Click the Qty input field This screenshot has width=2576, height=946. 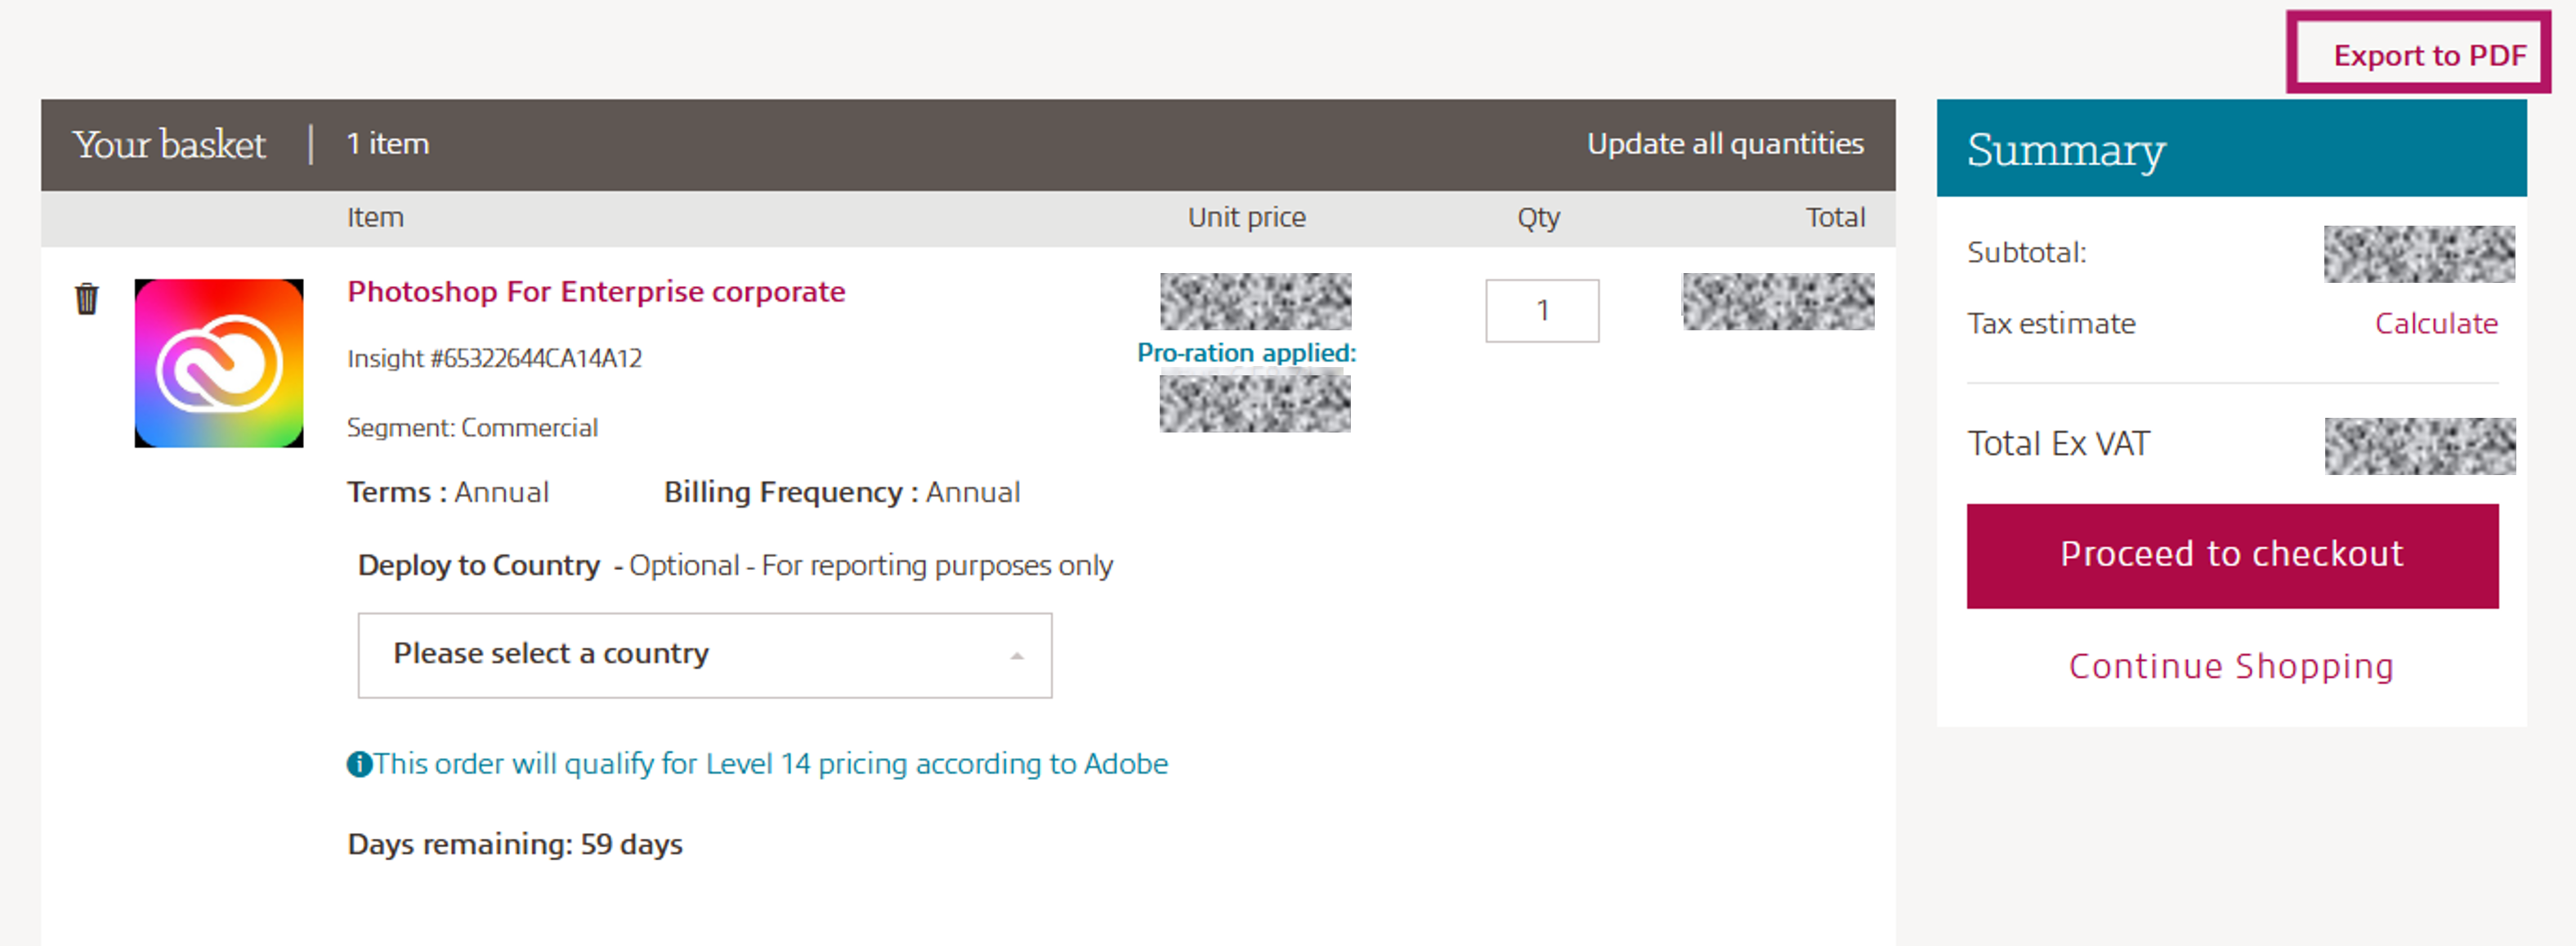[1542, 310]
